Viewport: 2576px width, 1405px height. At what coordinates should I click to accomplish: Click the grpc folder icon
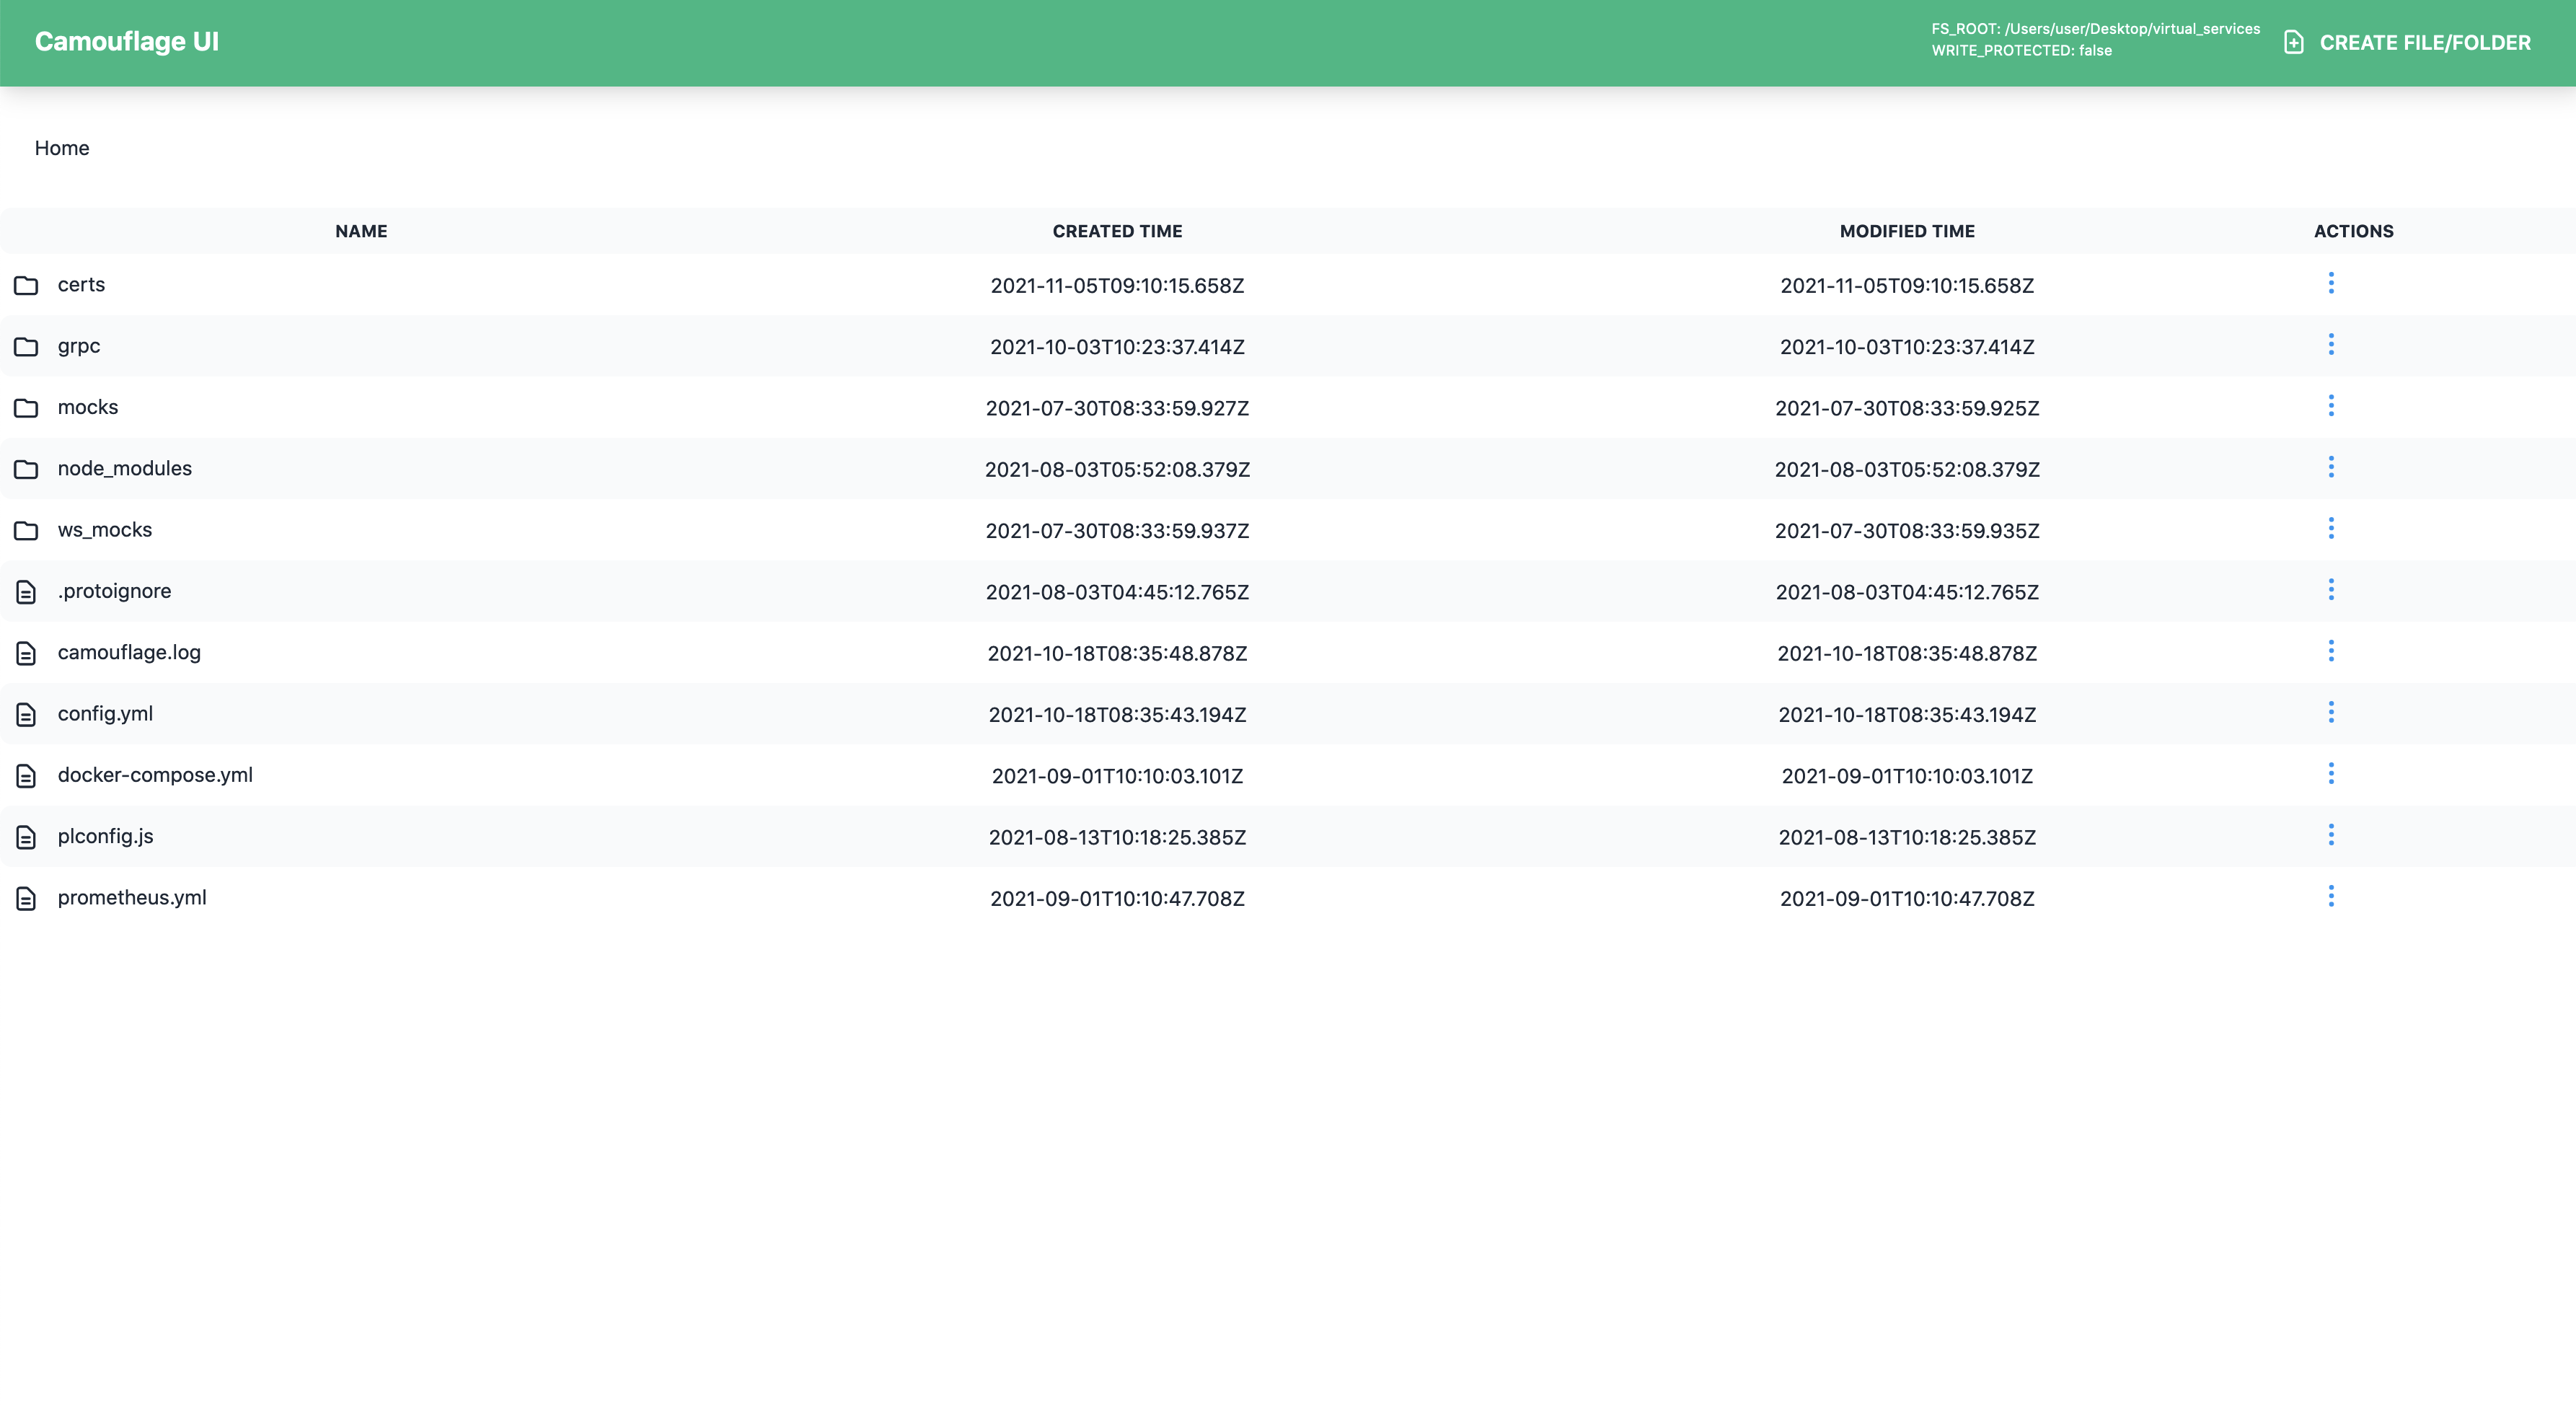click(26, 347)
